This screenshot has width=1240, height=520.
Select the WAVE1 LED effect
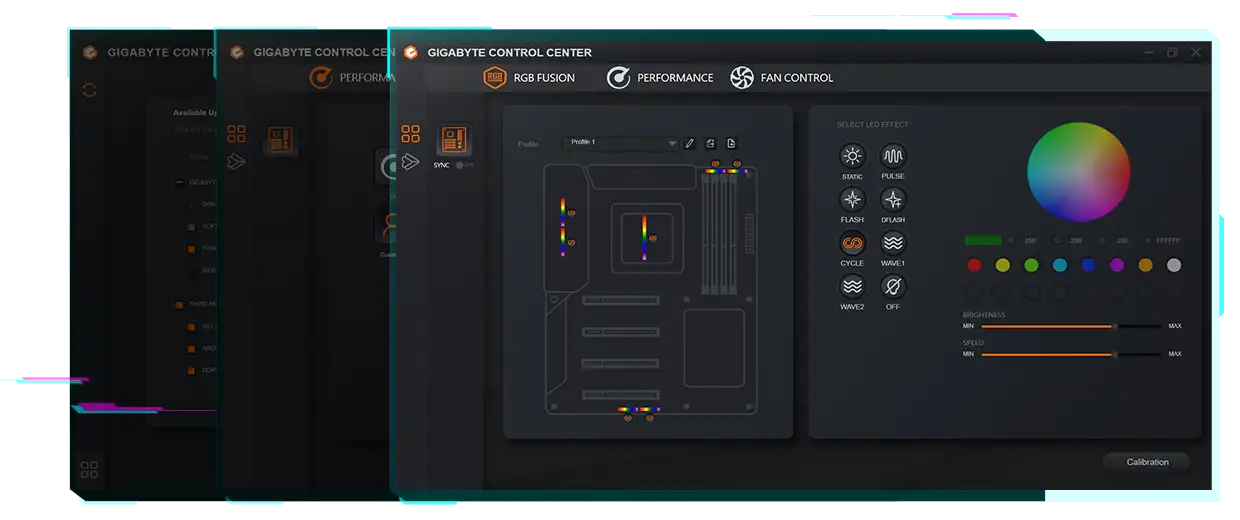coord(893,243)
